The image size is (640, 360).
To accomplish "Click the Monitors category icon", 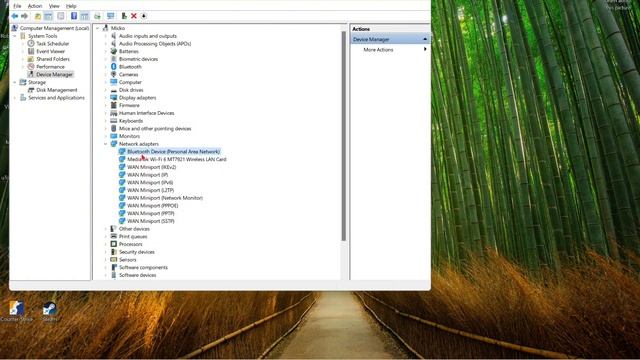I will [113, 136].
